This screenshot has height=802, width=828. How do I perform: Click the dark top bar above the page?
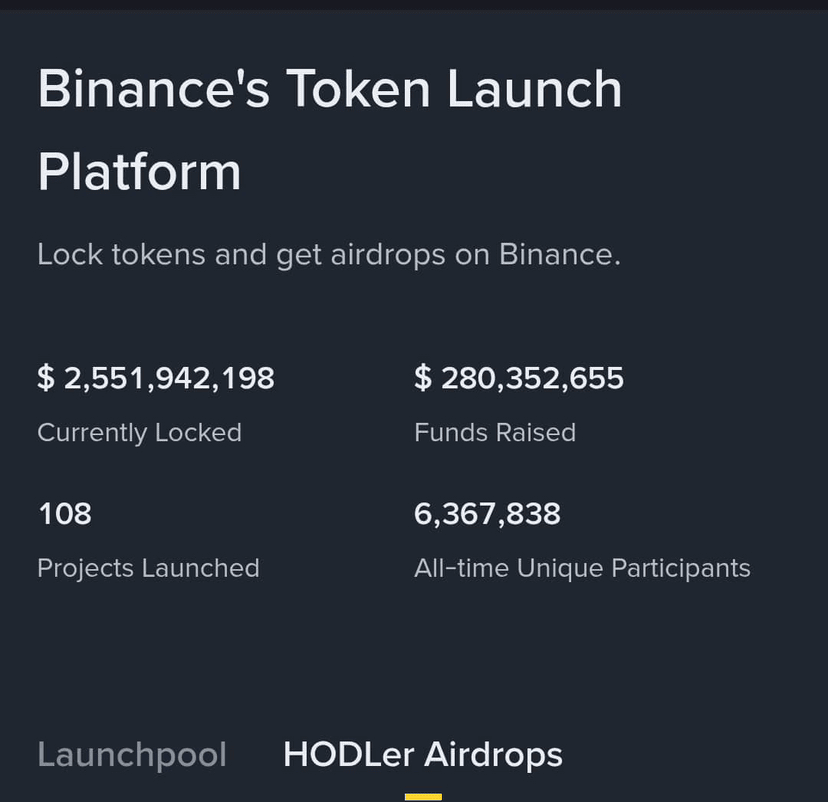(x=414, y=5)
